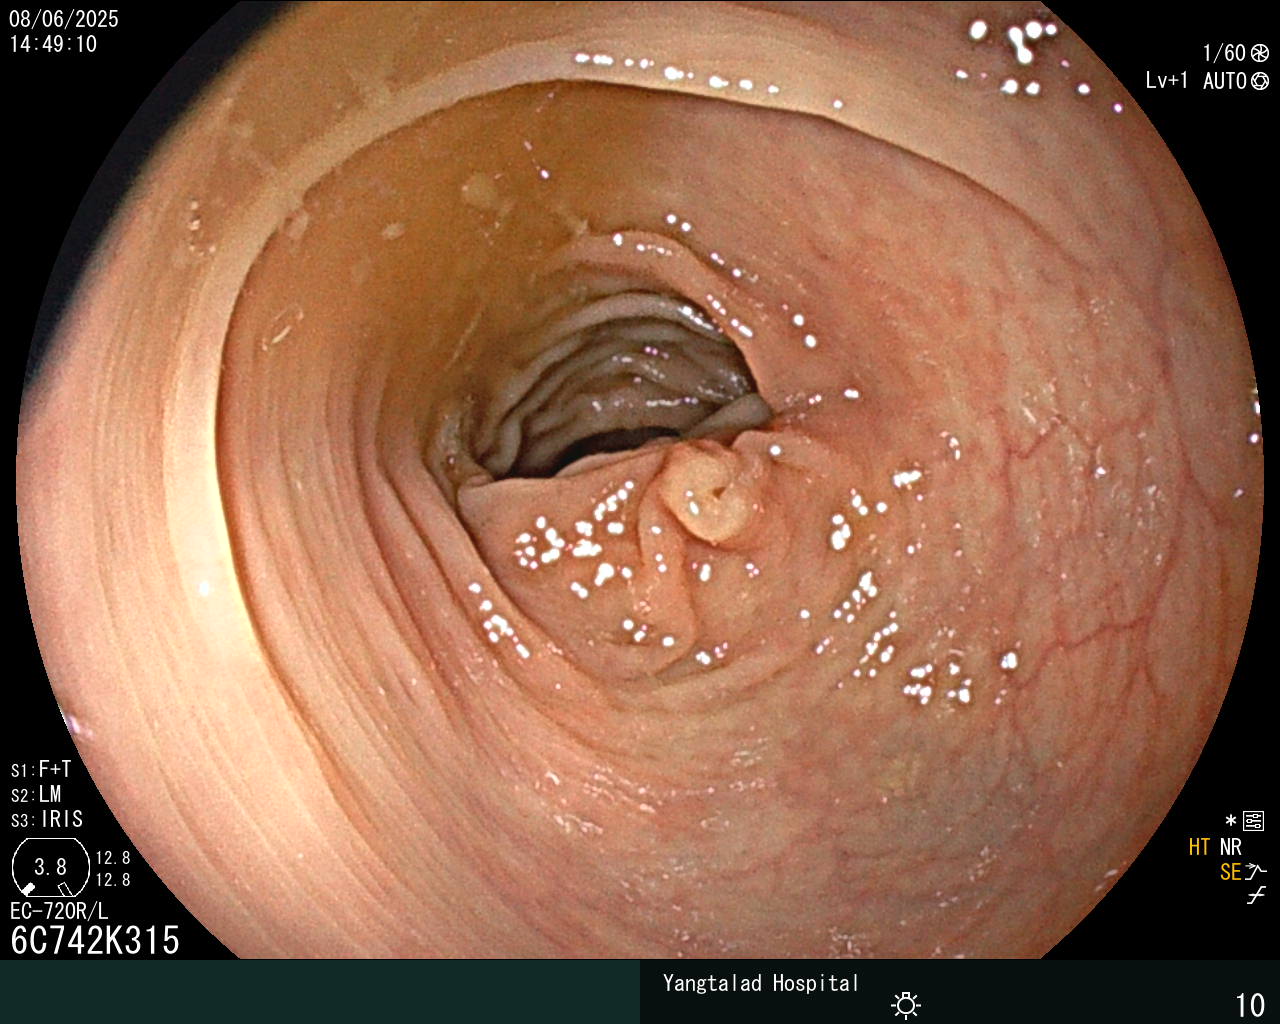
Task: Click the yellow HT indicator
Action: click(1200, 847)
